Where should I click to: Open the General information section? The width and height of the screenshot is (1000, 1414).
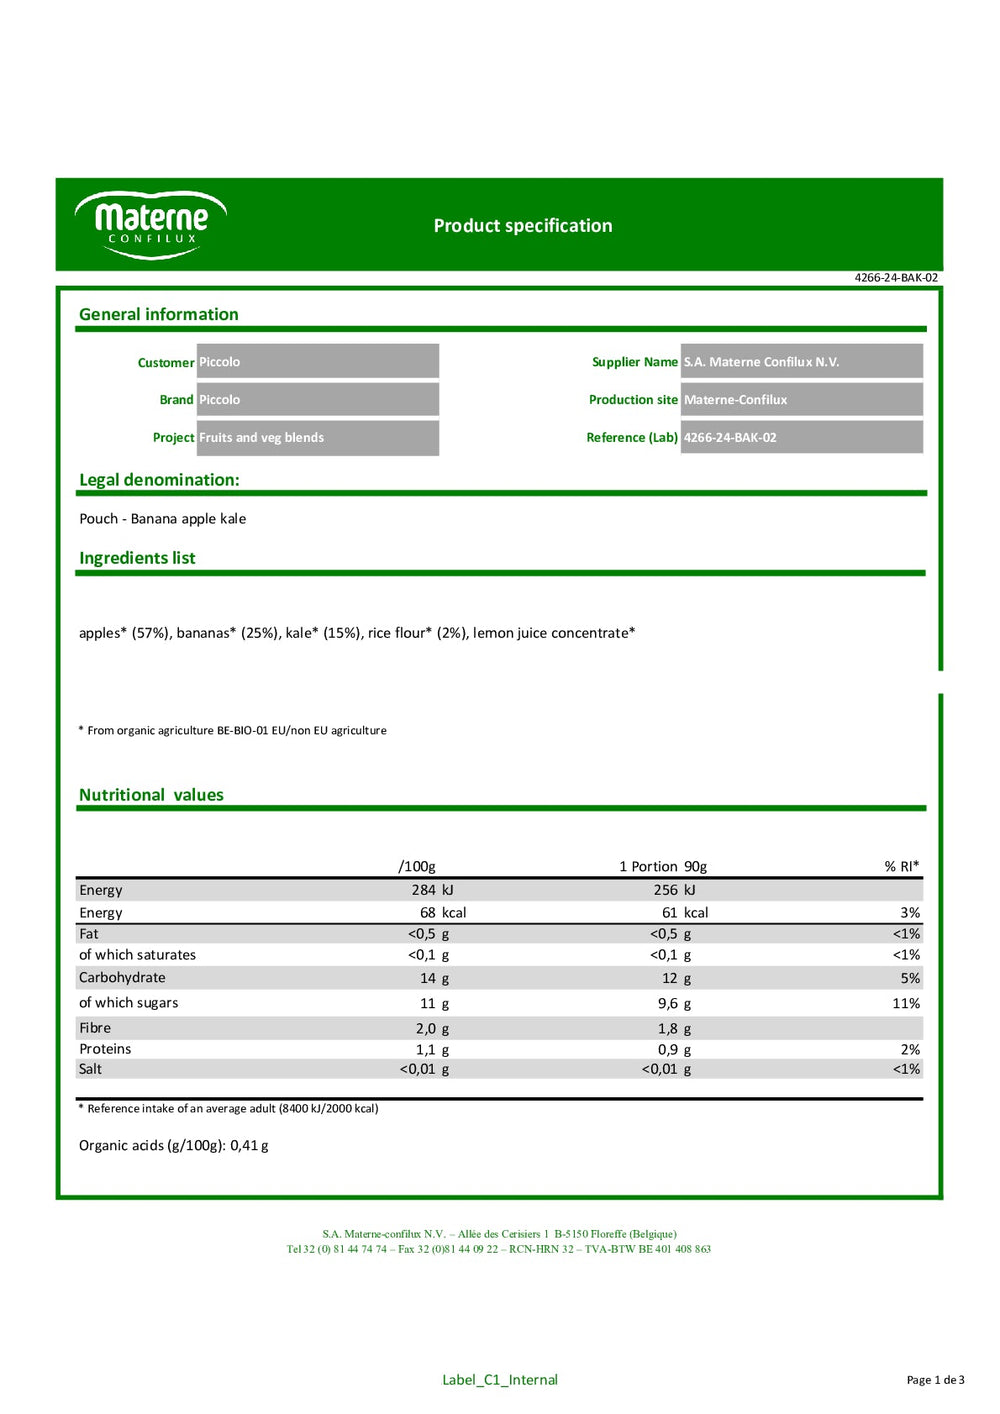pos(159,314)
